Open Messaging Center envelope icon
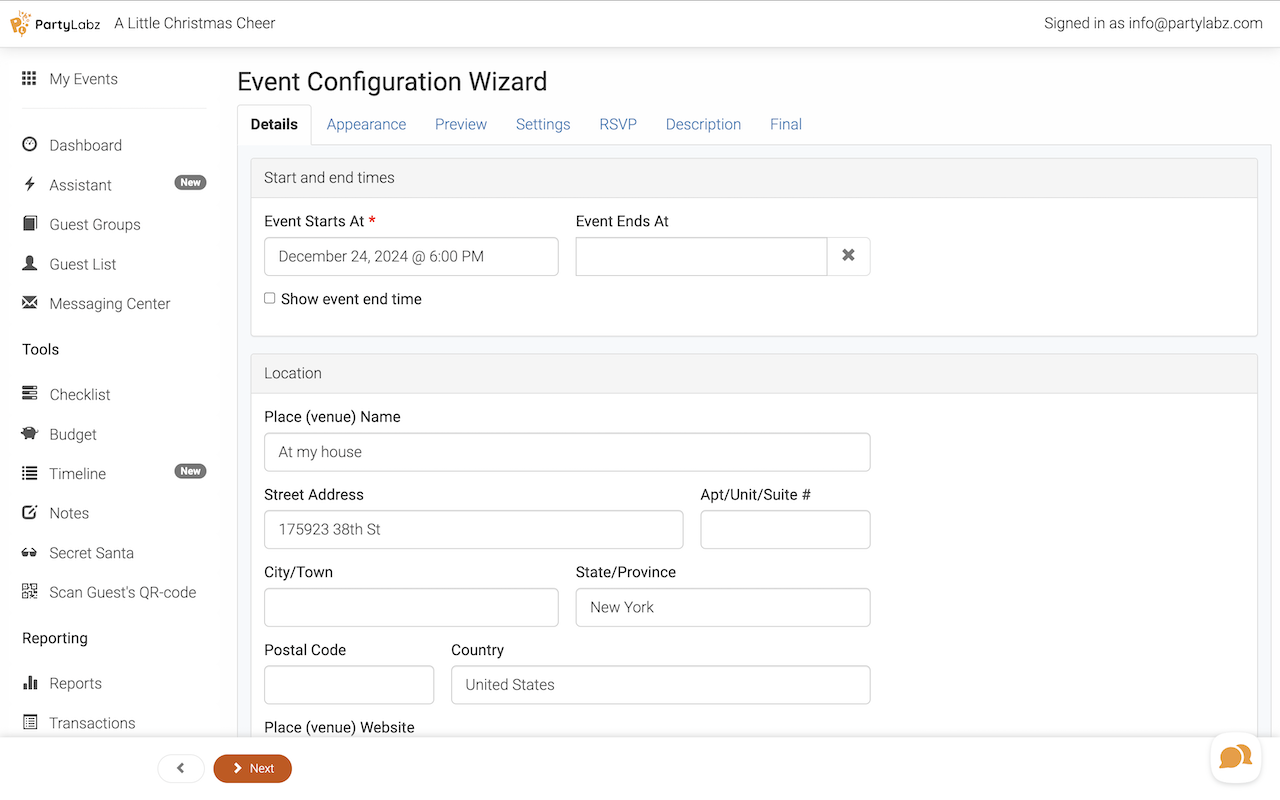This screenshot has height=800, width=1280. click(30, 304)
